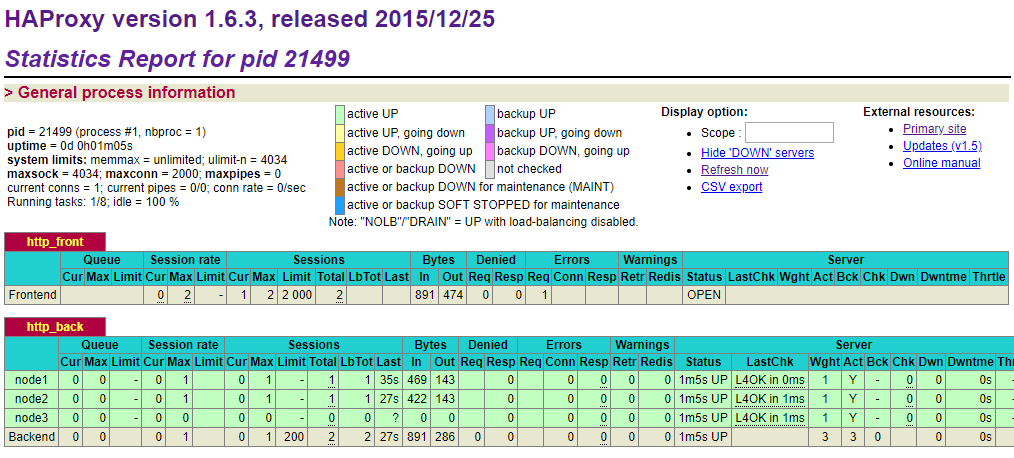Click node1 LastChk 'L4OK in 0ms'
This screenshot has height=458, width=1014.
[x=770, y=380]
